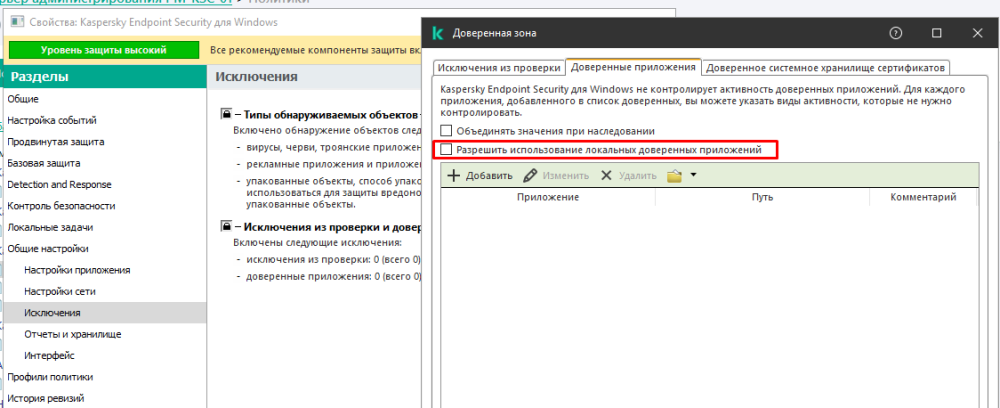Click the lock icon next to Типы обнаруживаемых объектов

click(226, 115)
